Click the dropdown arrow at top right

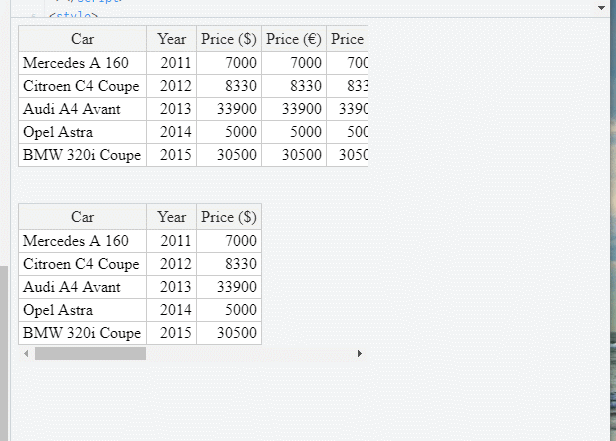click(601, 7)
